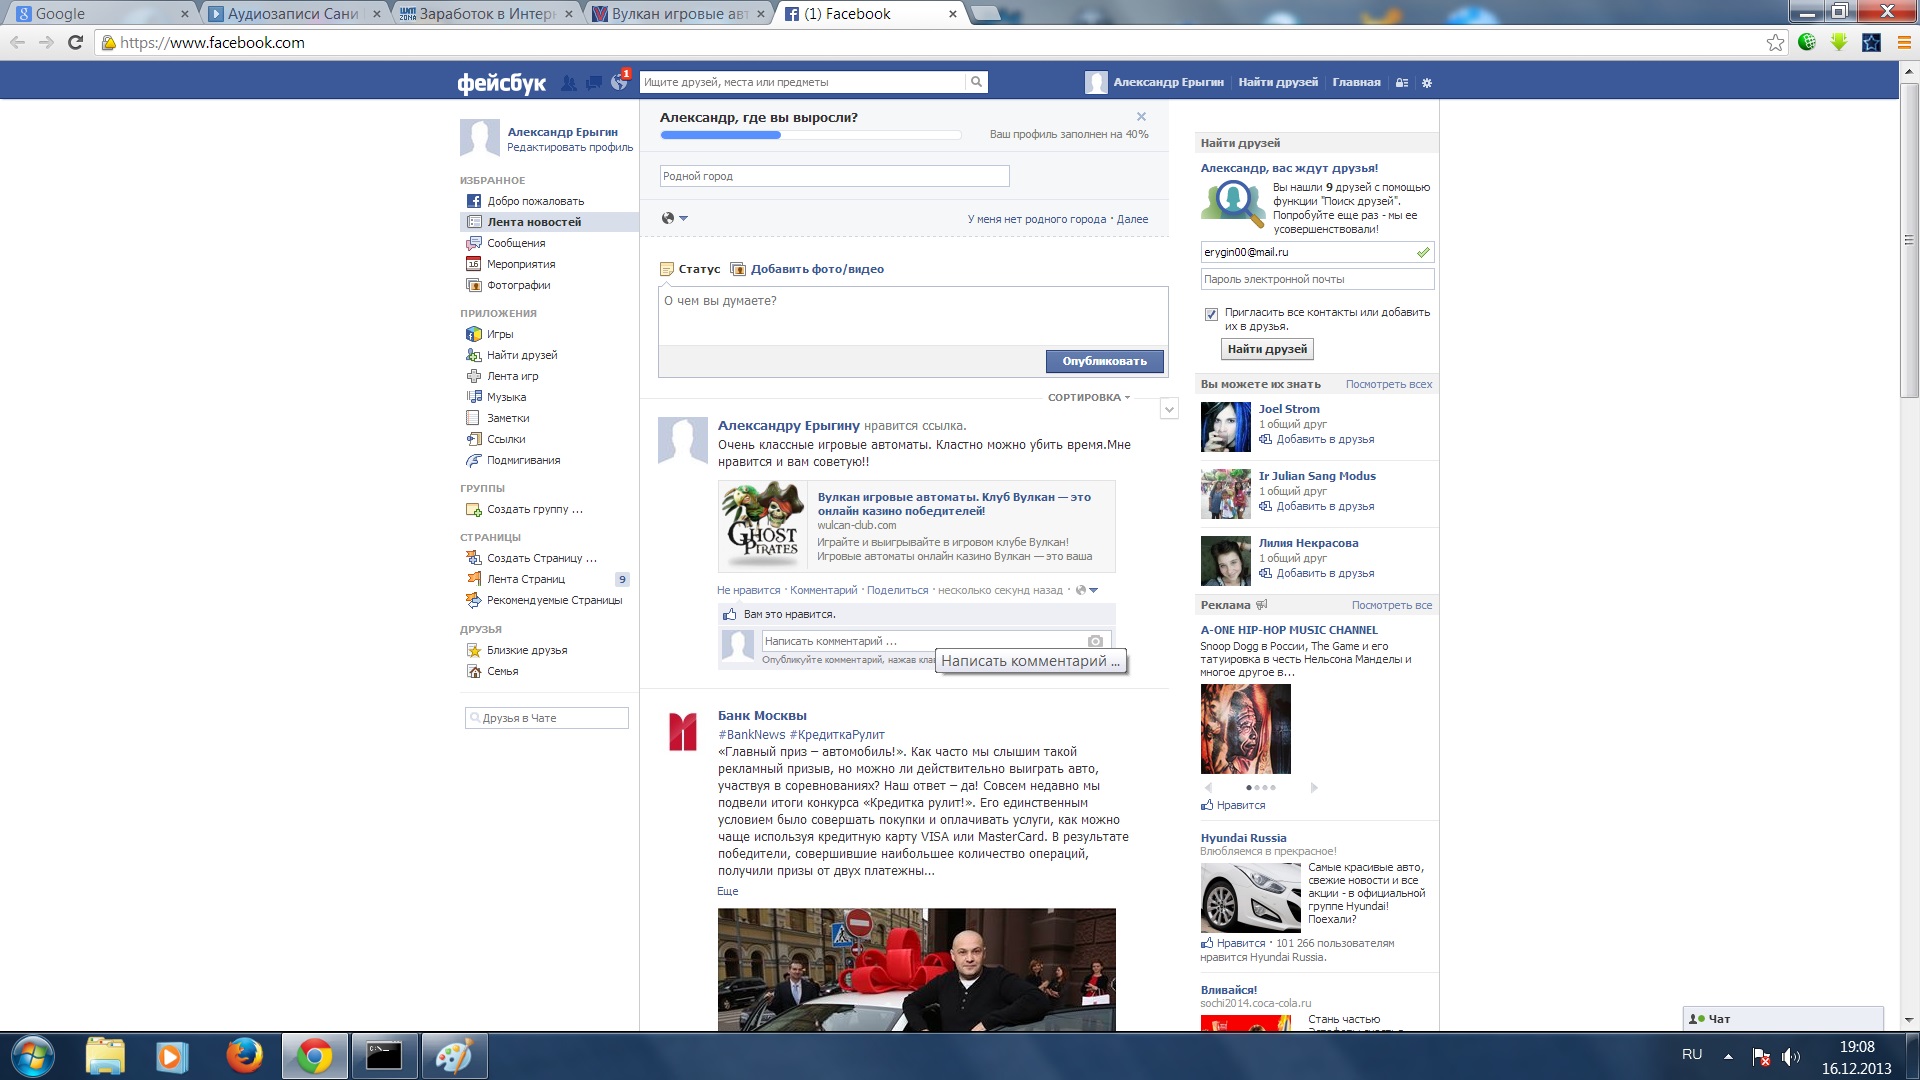Image resolution: width=1920 pixels, height=1080 pixels.
Task: Switch to Аудиозаписи tab
Action: 293,14
